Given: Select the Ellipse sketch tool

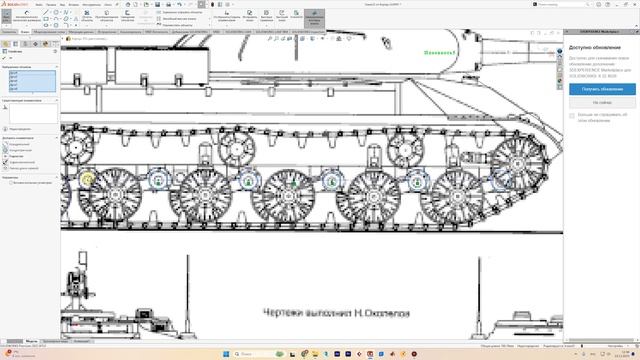Looking at the screenshot, I should click(x=66, y=19).
